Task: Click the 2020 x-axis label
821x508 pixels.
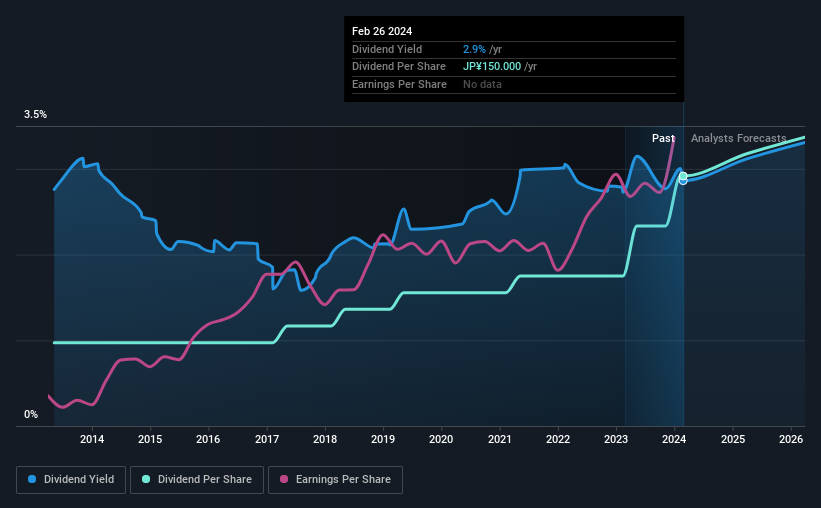Action: point(441,439)
